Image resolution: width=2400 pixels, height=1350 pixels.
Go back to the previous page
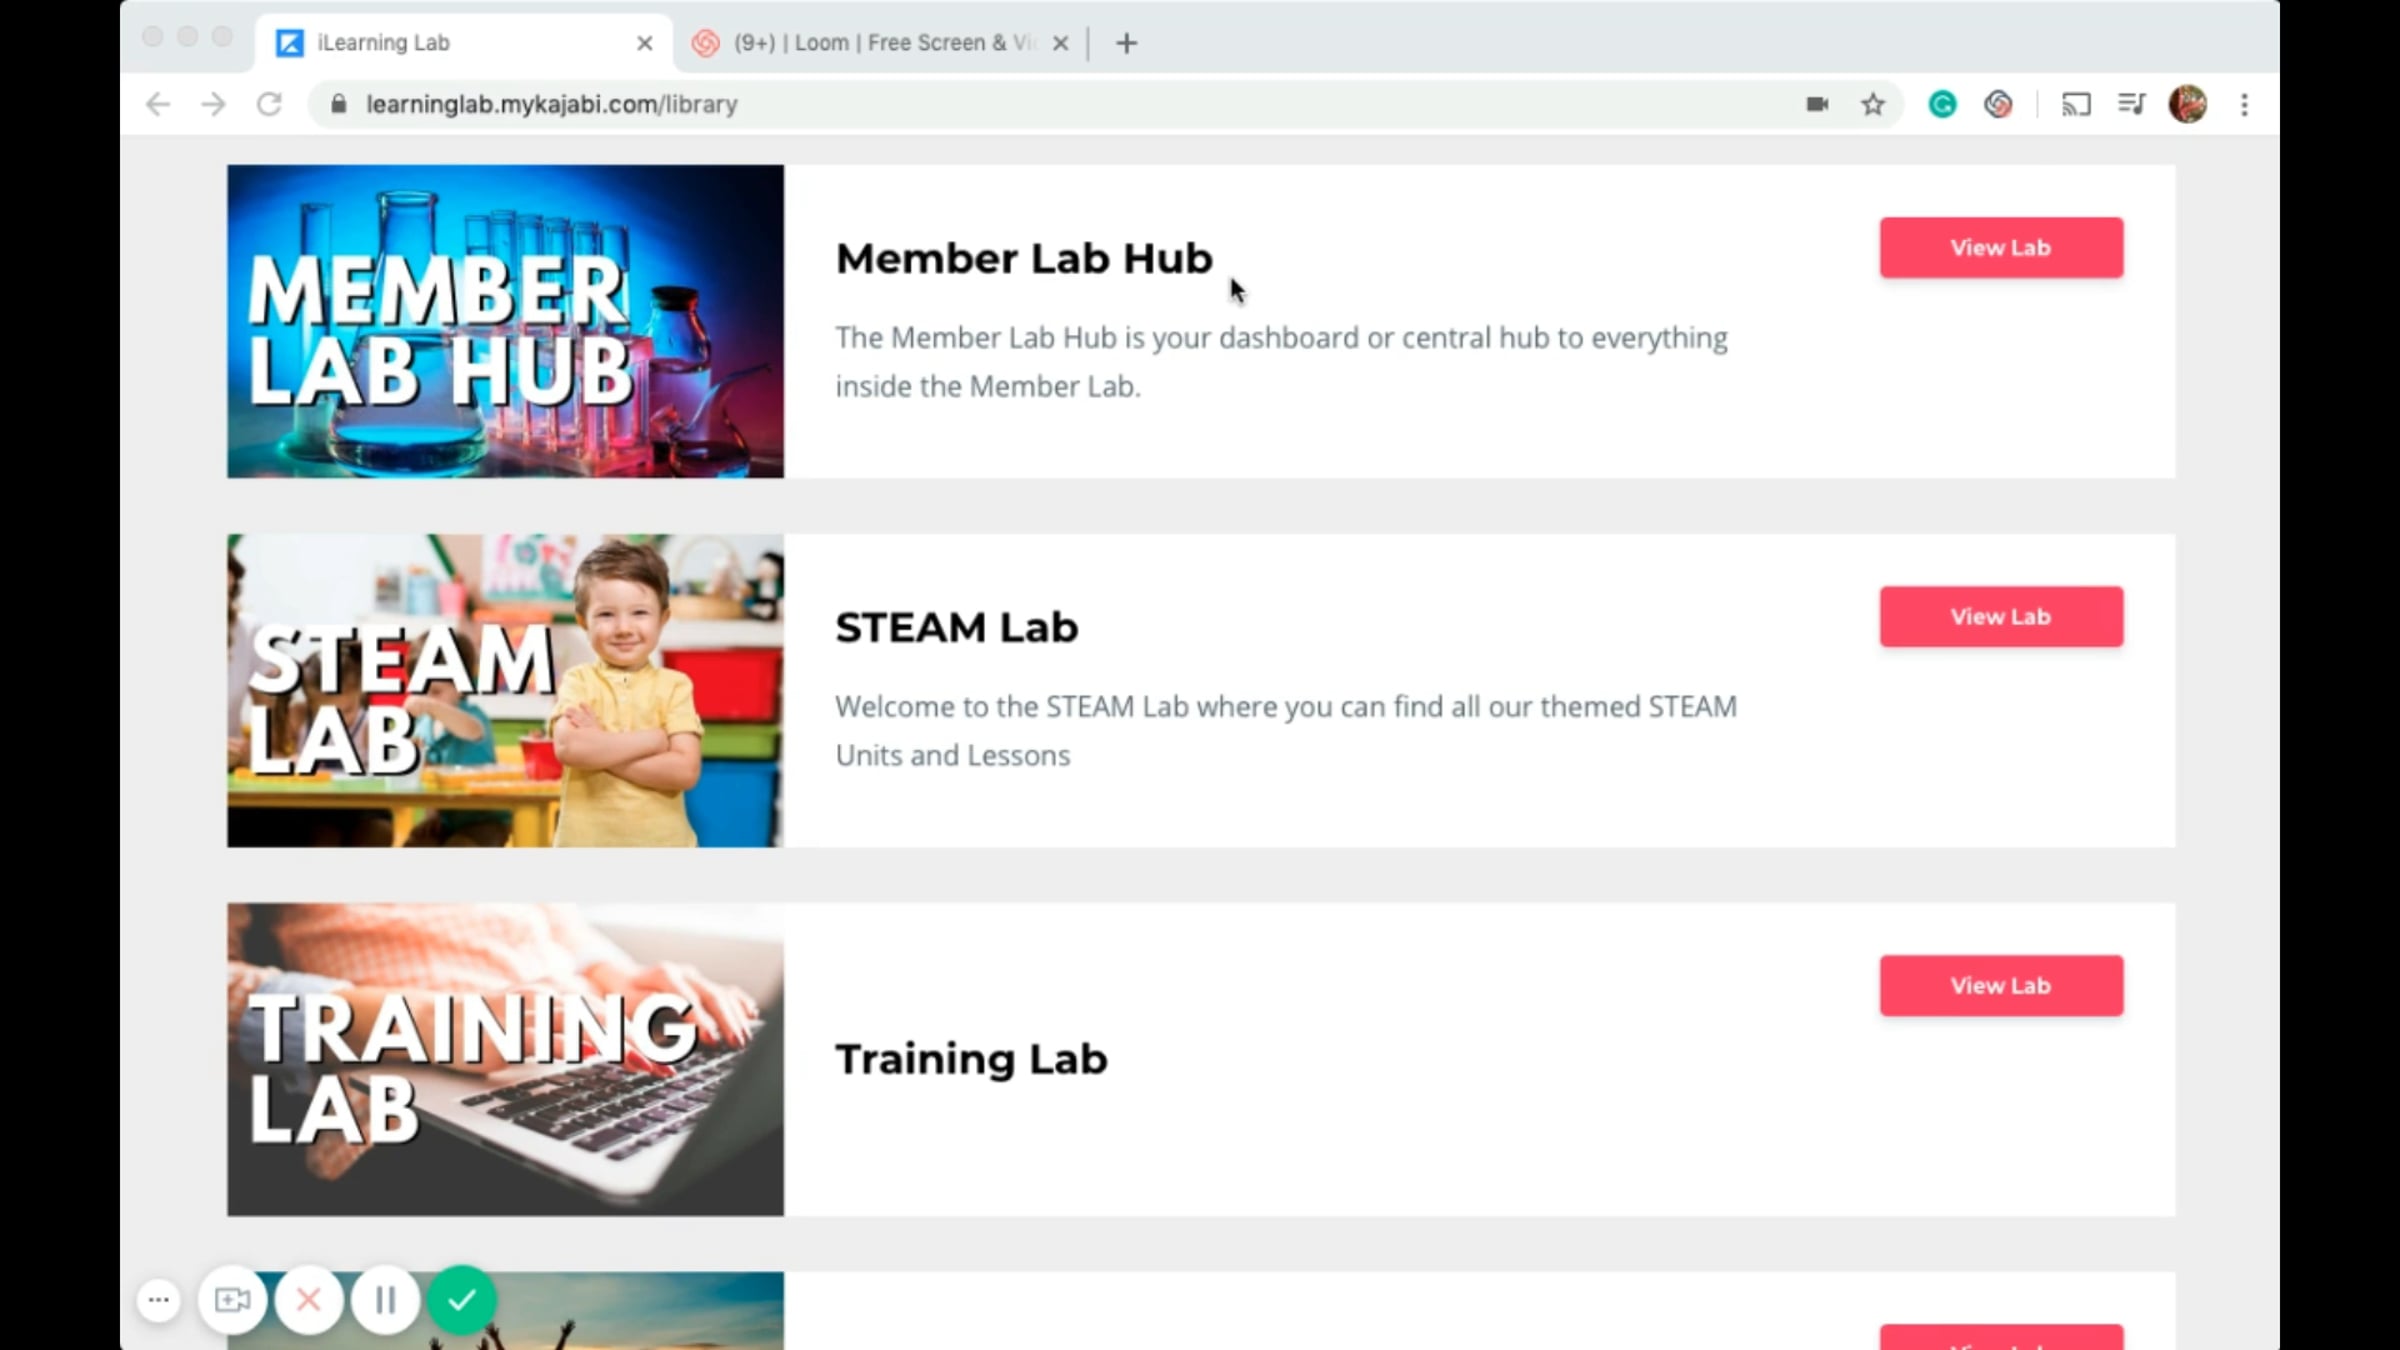click(x=158, y=104)
